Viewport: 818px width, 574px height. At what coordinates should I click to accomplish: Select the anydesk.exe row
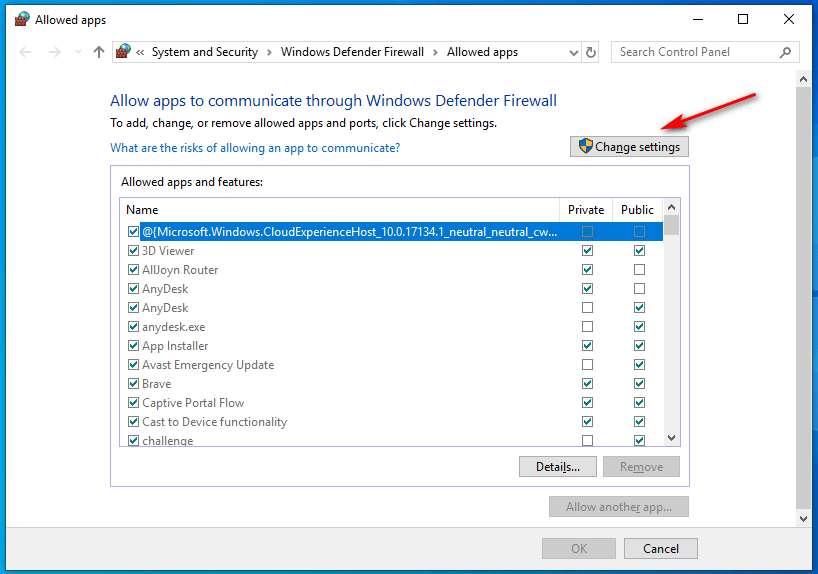click(392, 327)
